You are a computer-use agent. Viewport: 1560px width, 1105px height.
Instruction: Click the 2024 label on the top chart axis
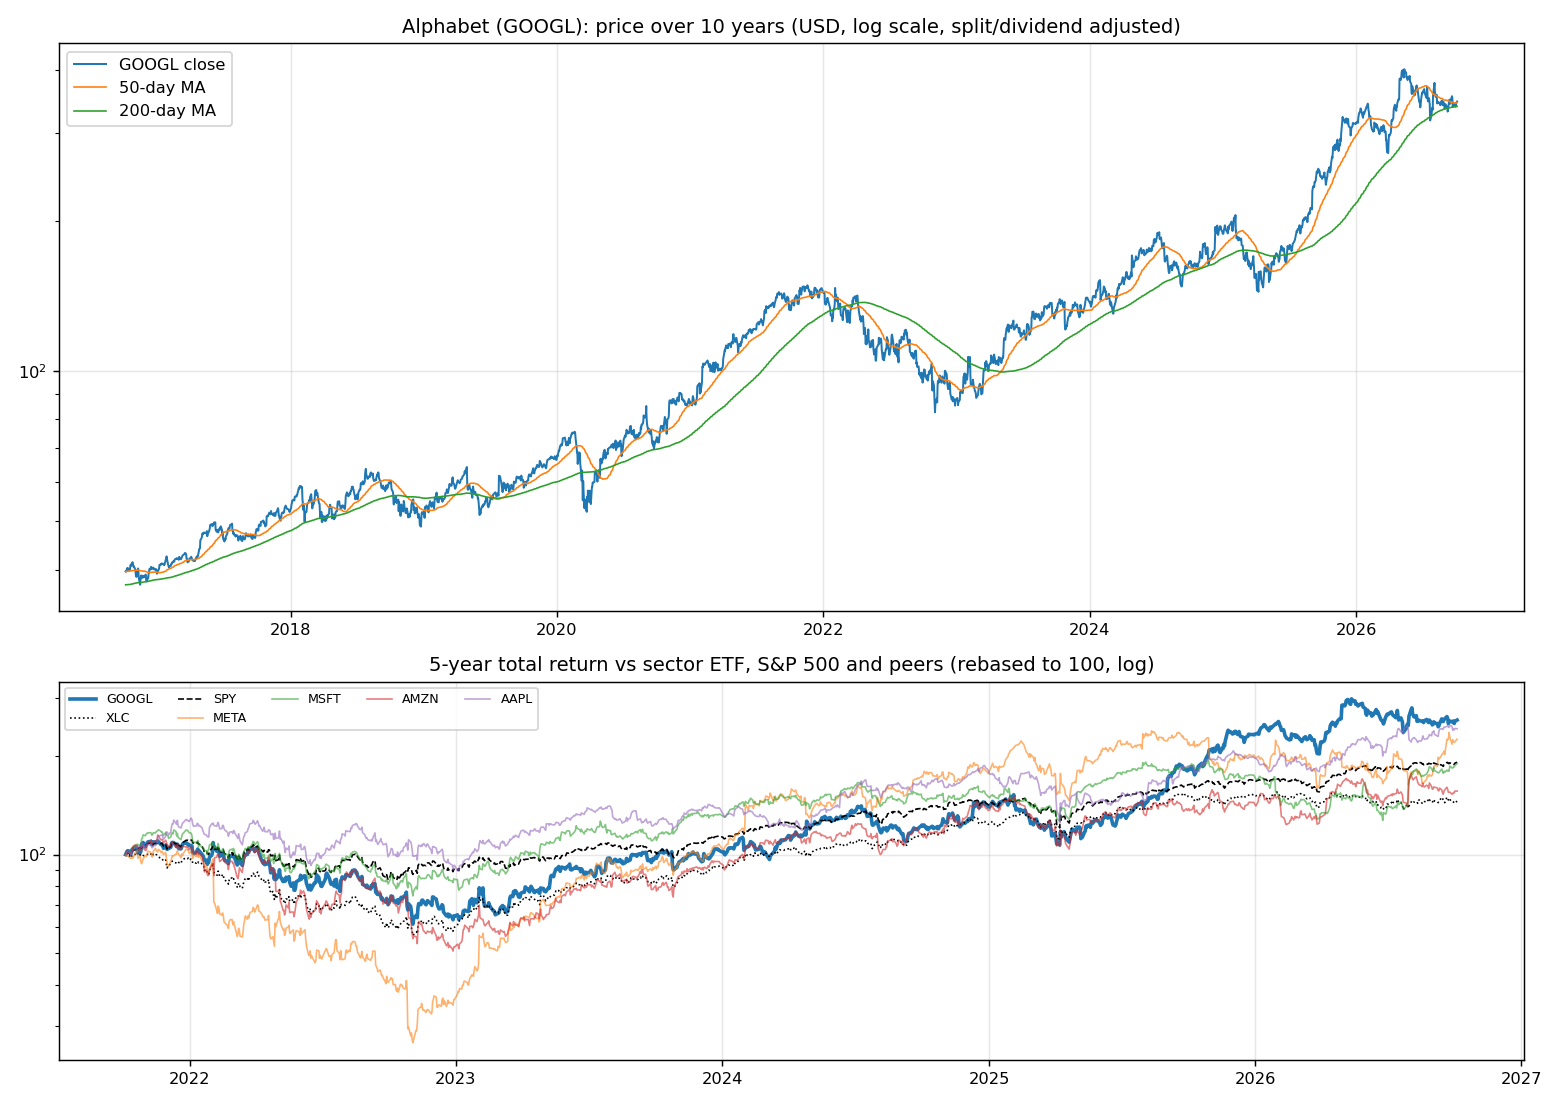(x=1089, y=629)
